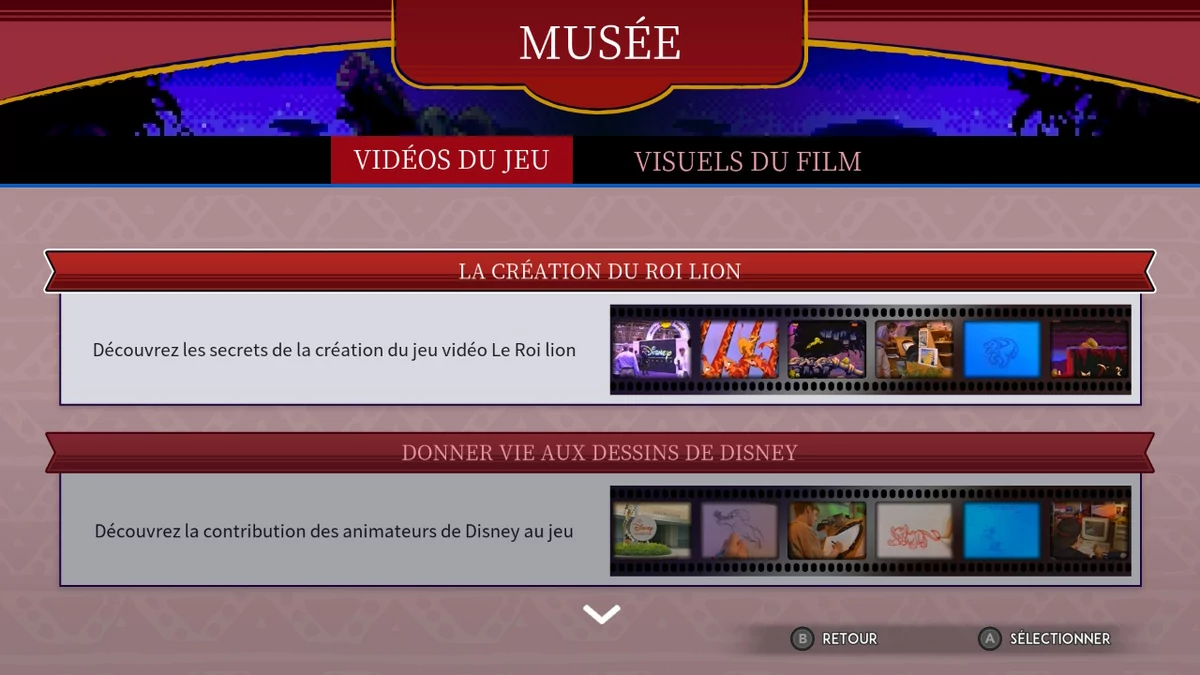Image resolution: width=1200 pixels, height=675 pixels.
Task: Click the Sélectionner label
Action: [1060, 639]
